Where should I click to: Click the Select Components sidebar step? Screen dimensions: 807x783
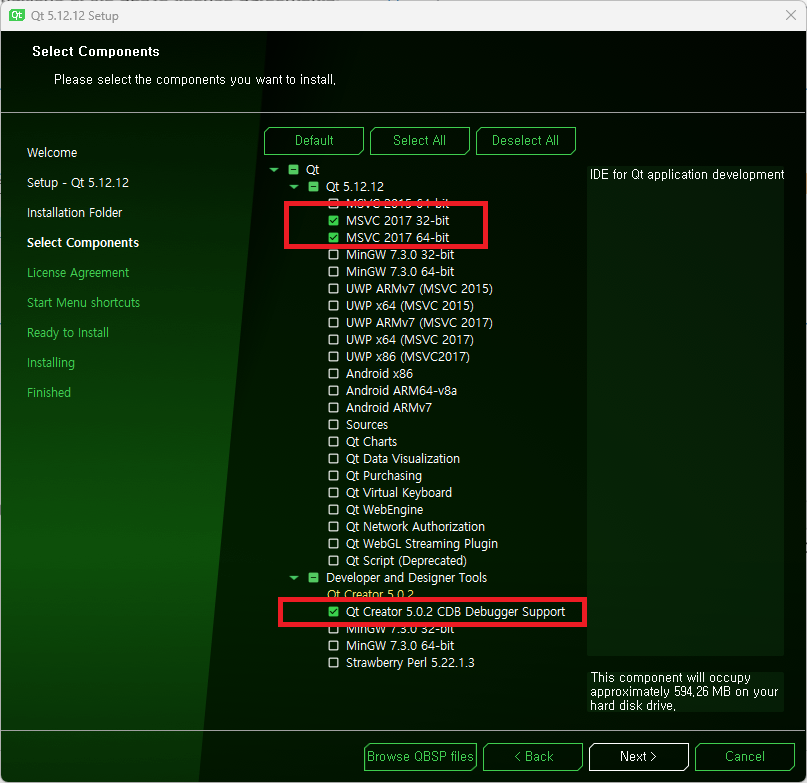(x=83, y=242)
